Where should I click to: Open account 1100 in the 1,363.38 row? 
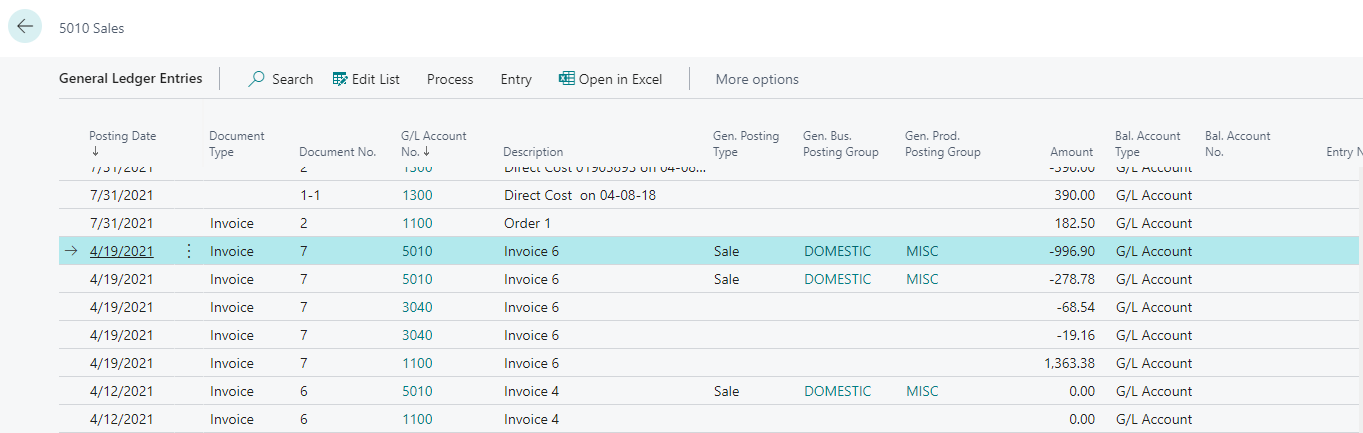(417, 363)
